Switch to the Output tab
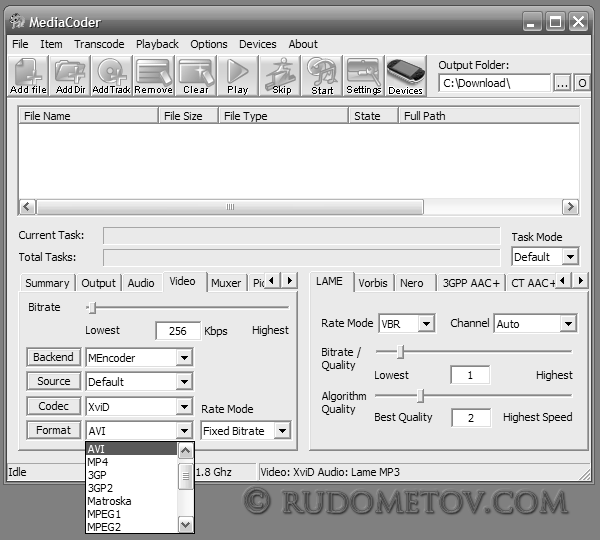The width and height of the screenshot is (600, 540). [x=98, y=283]
